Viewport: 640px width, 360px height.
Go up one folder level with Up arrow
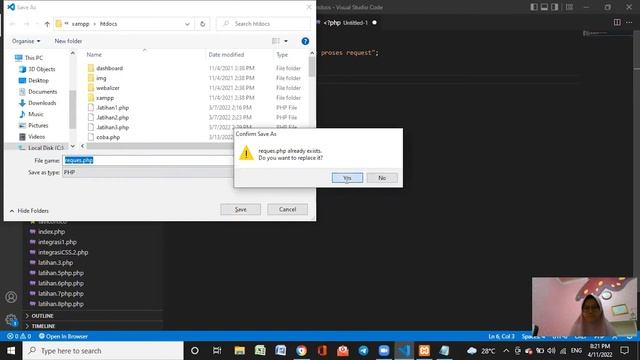[x=47, y=24]
